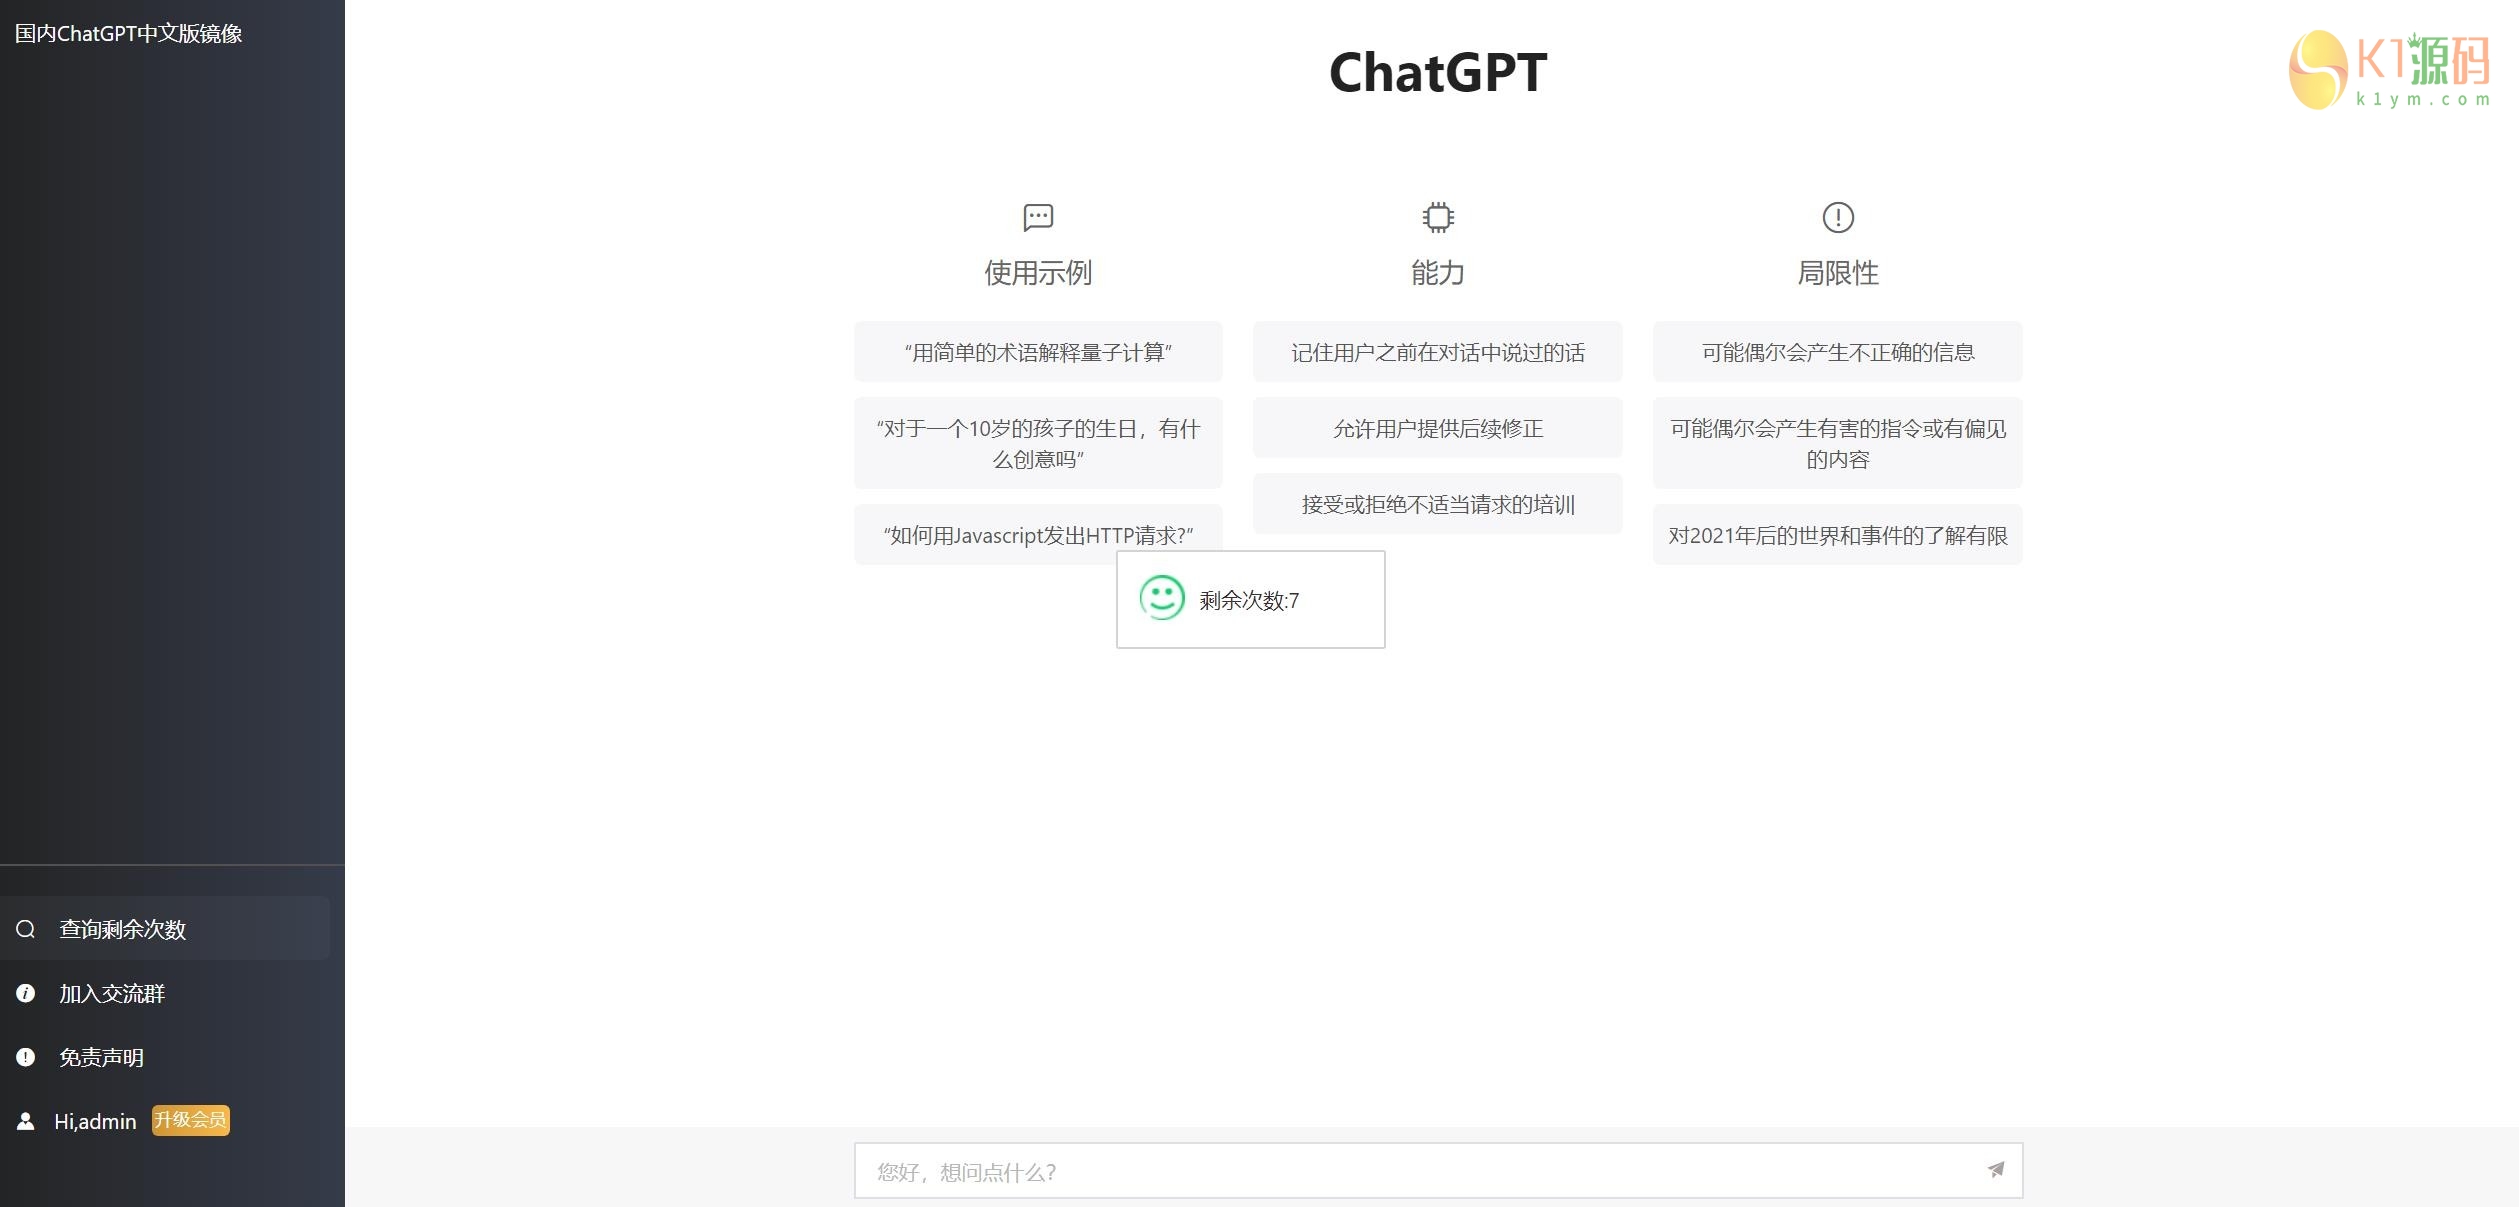Open the 查询剩余次数 menu item
2519x1207 pixels.
pyautogui.click(x=123, y=929)
